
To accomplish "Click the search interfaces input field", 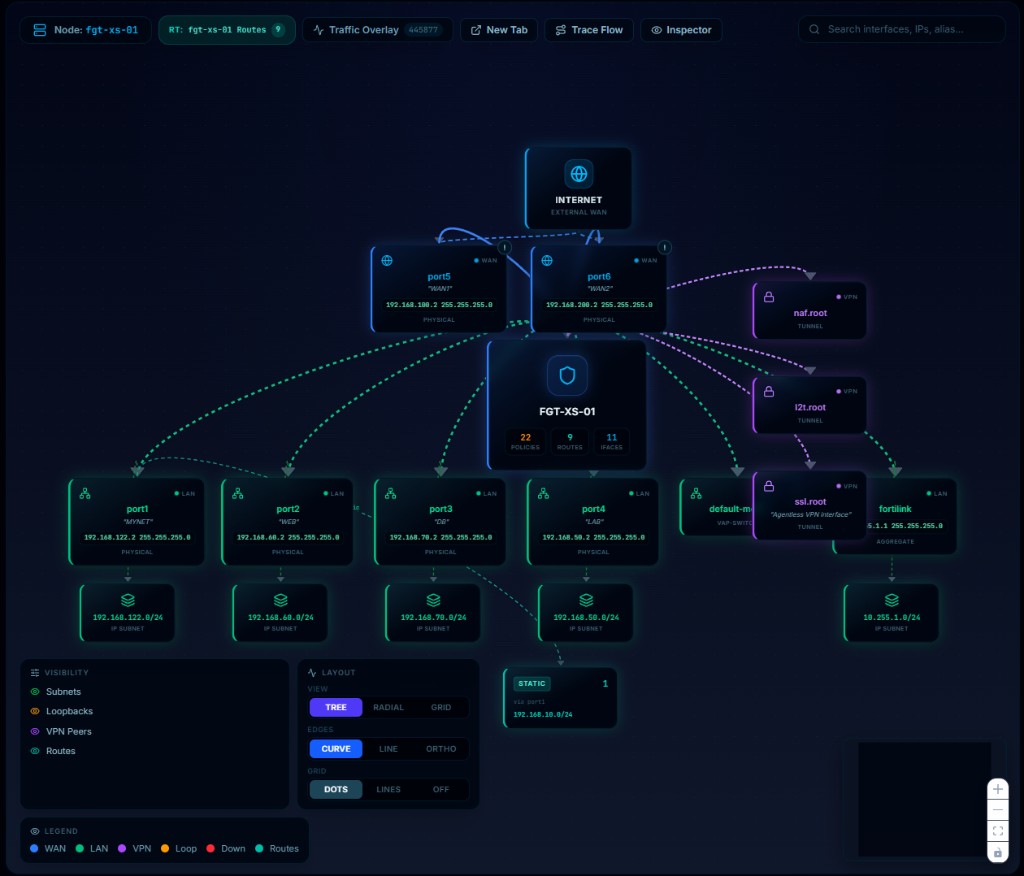I will point(901,29).
